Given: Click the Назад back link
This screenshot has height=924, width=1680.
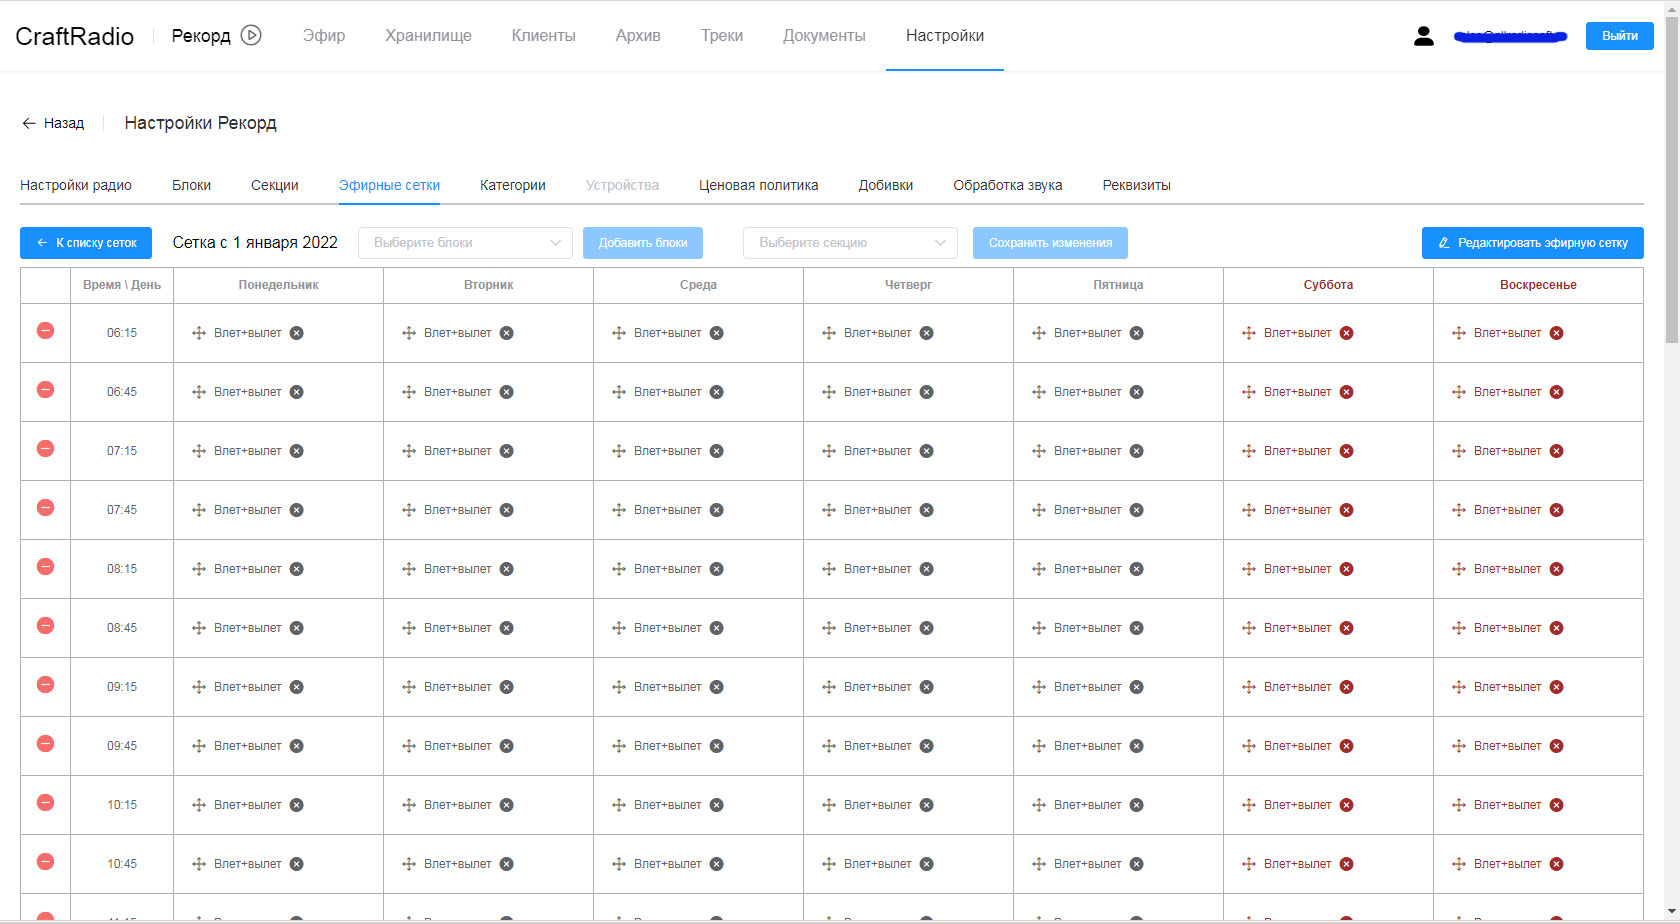Looking at the screenshot, I should coord(53,123).
